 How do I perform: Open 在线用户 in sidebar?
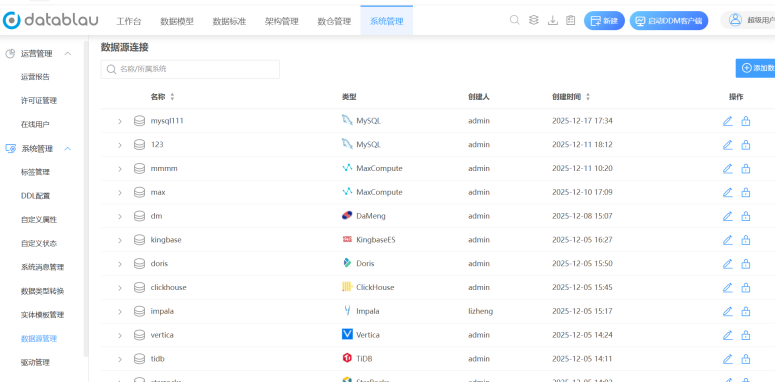coord(35,125)
